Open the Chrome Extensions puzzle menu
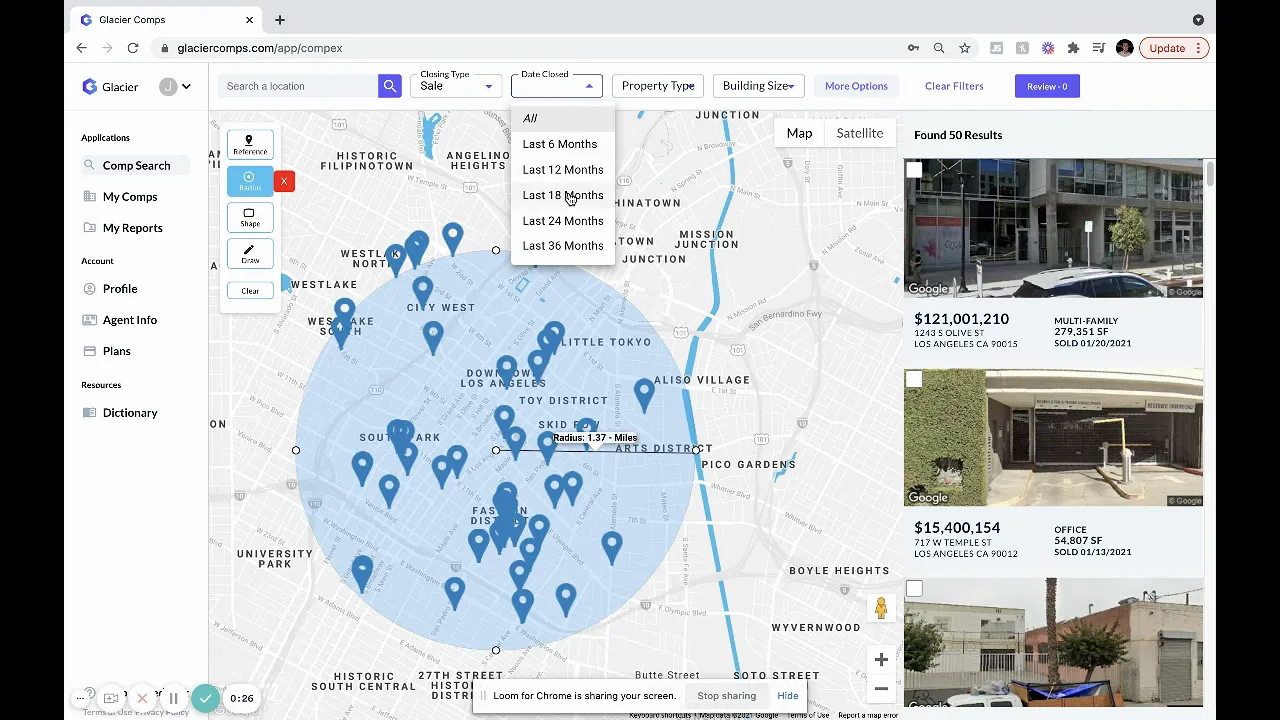 click(x=1073, y=48)
